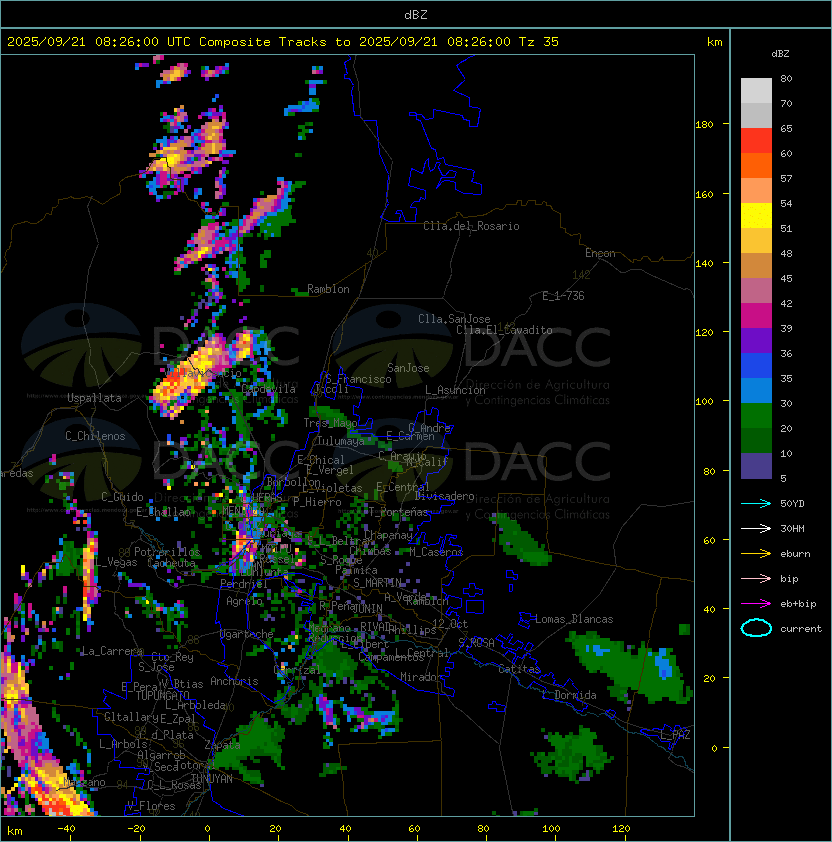The height and width of the screenshot is (842, 832).
Task: Click the 'Composite Tracks' header text
Action: point(263,42)
